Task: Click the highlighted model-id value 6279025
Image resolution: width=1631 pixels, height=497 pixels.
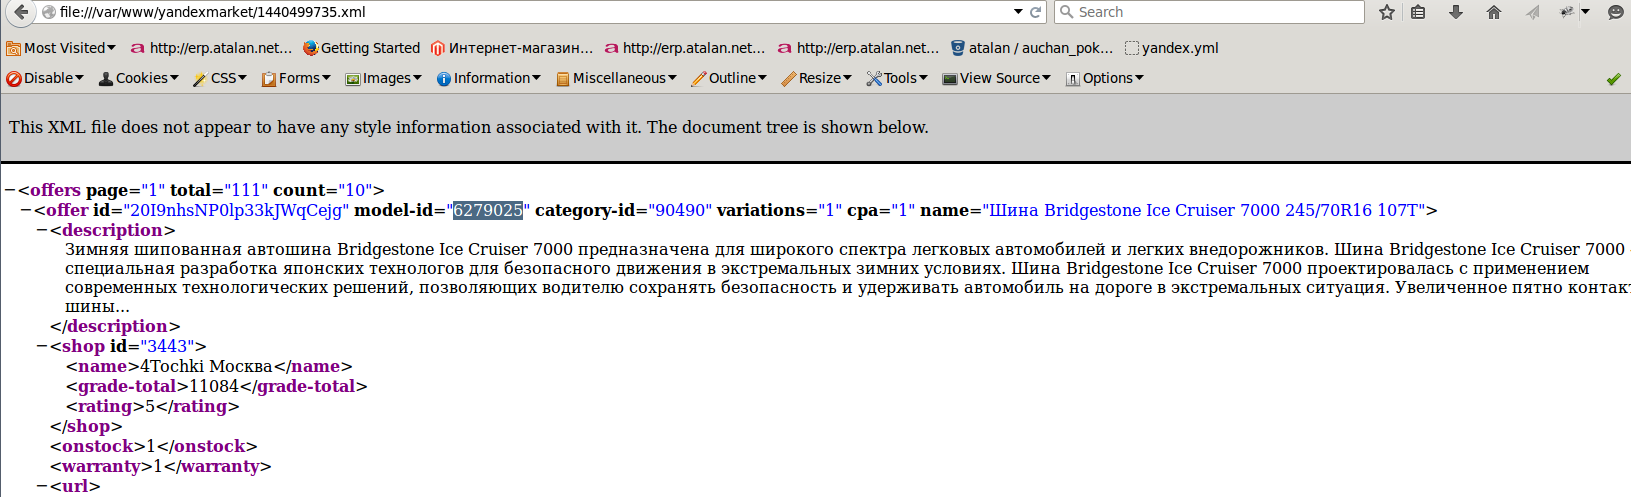Action: tap(488, 210)
